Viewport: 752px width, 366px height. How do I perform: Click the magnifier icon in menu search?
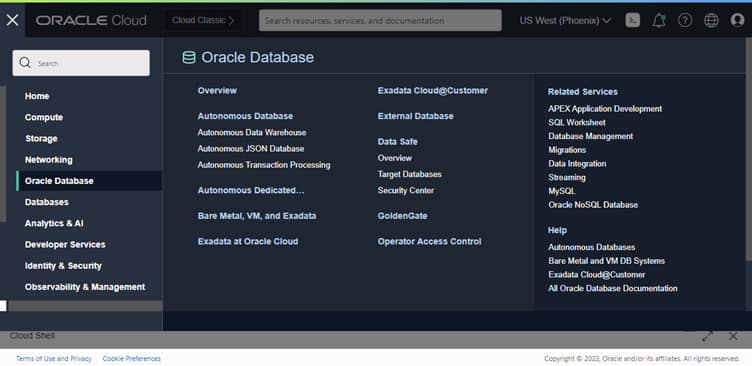tap(25, 63)
